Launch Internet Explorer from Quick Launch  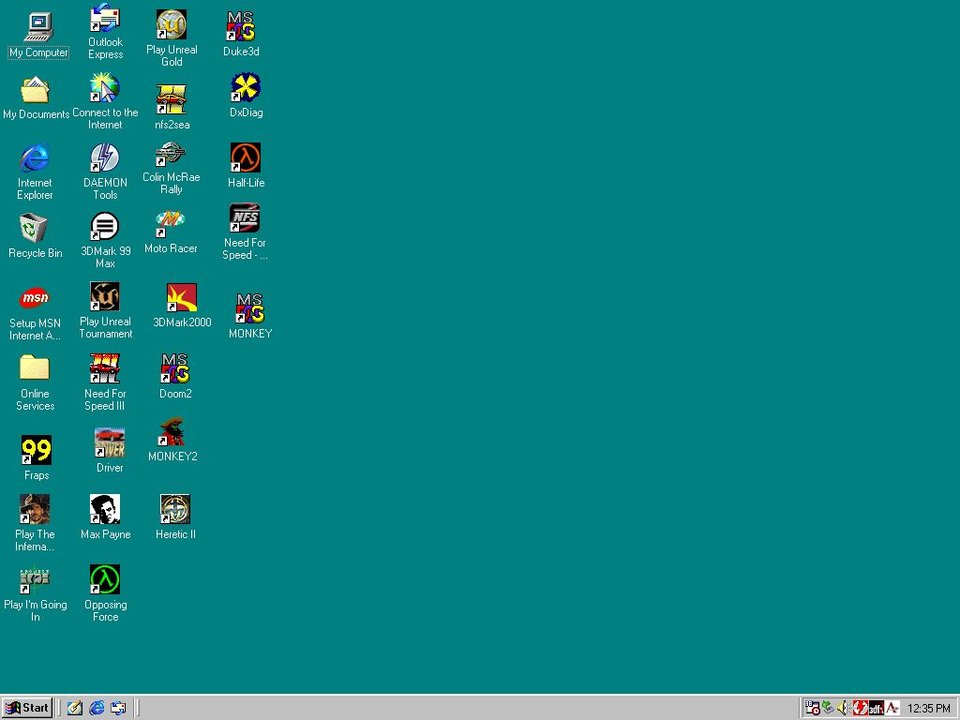(97, 708)
